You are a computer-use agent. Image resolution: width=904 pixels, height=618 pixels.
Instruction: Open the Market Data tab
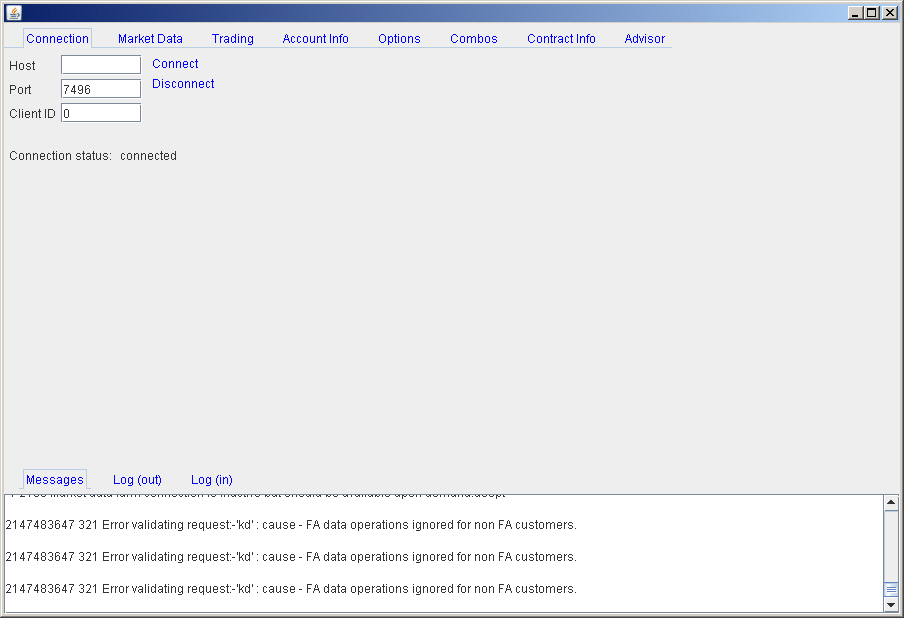point(150,39)
